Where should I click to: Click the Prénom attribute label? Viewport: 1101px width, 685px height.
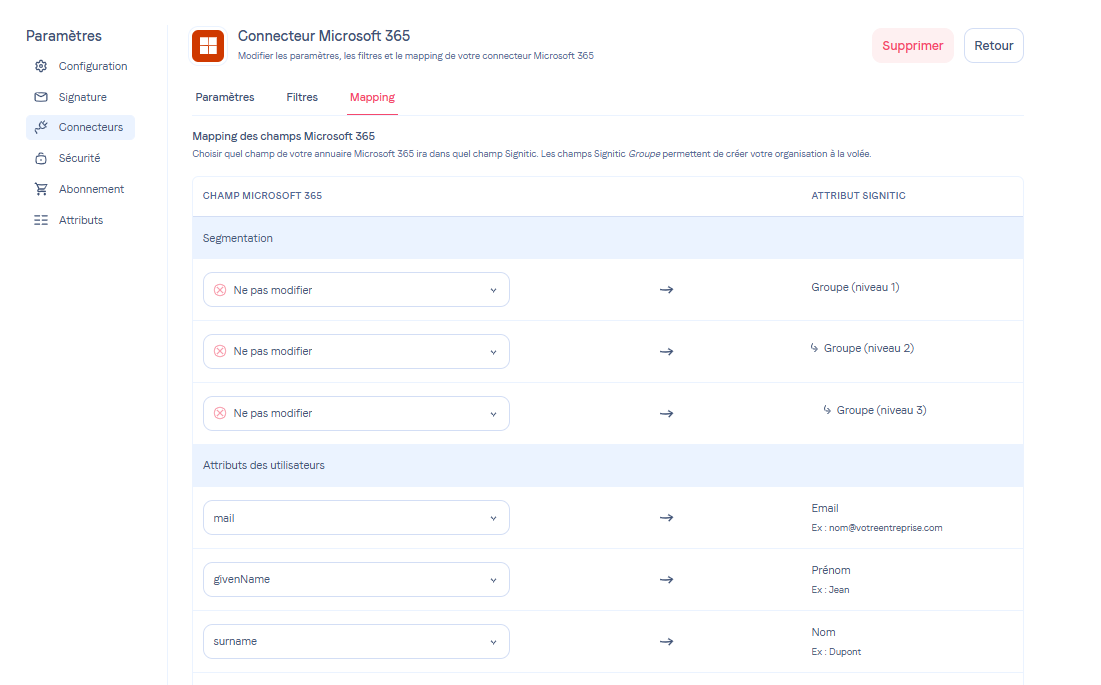coord(831,570)
